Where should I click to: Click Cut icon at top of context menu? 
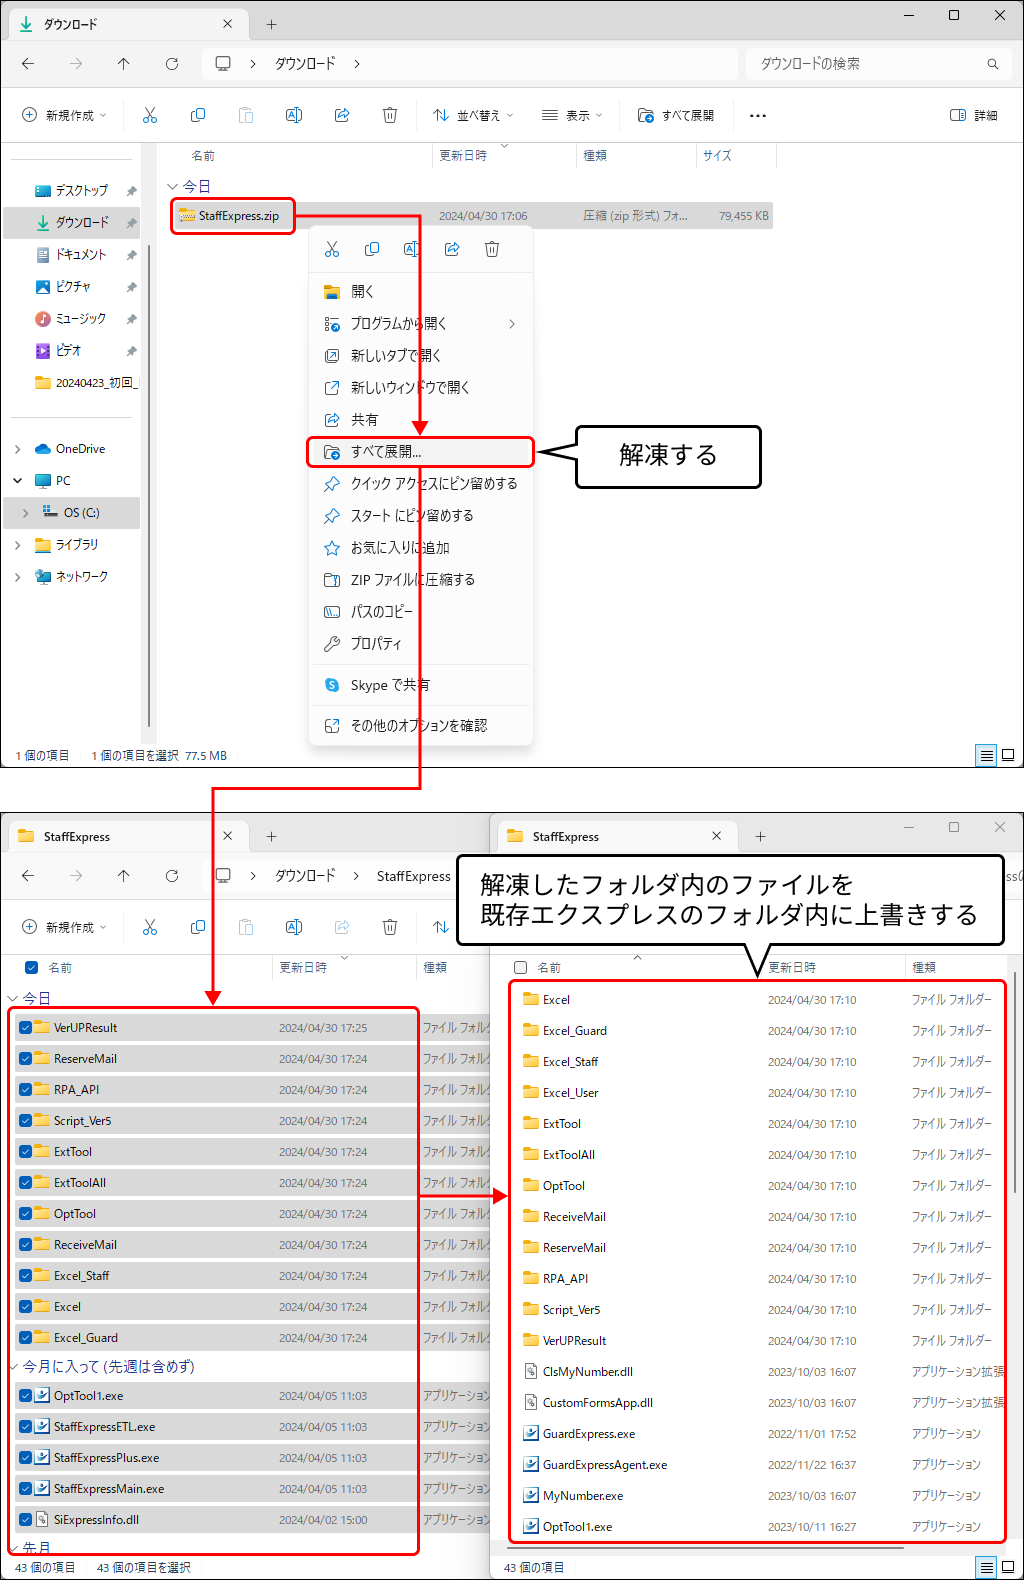click(x=332, y=249)
